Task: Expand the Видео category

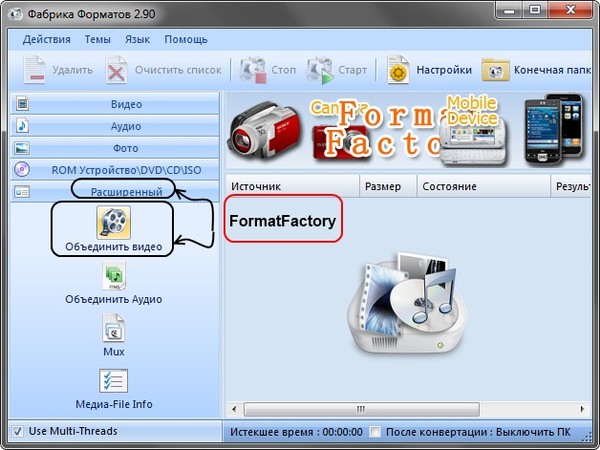Action: pos(115,104)
